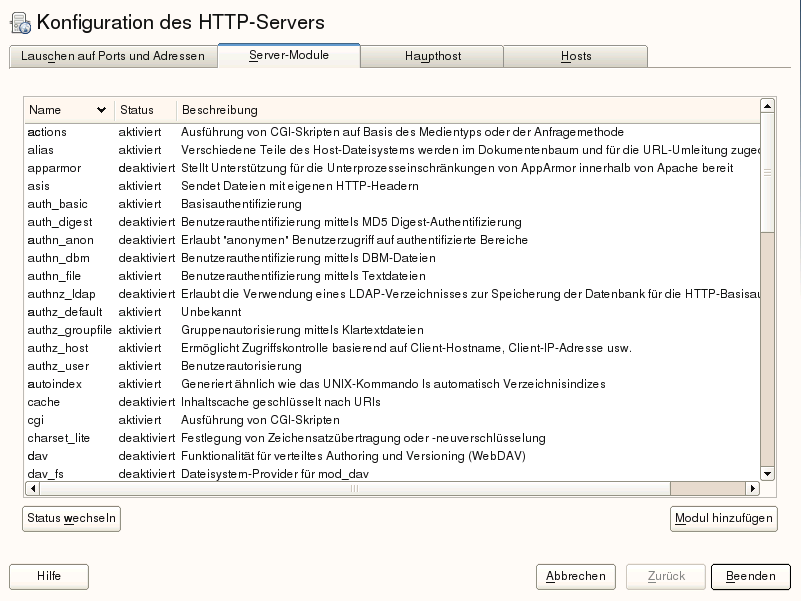This screenshot has width=801, height=601.
Task: Select the auth_digest module row
Action: pyautogui.click(x=64, y=222)
